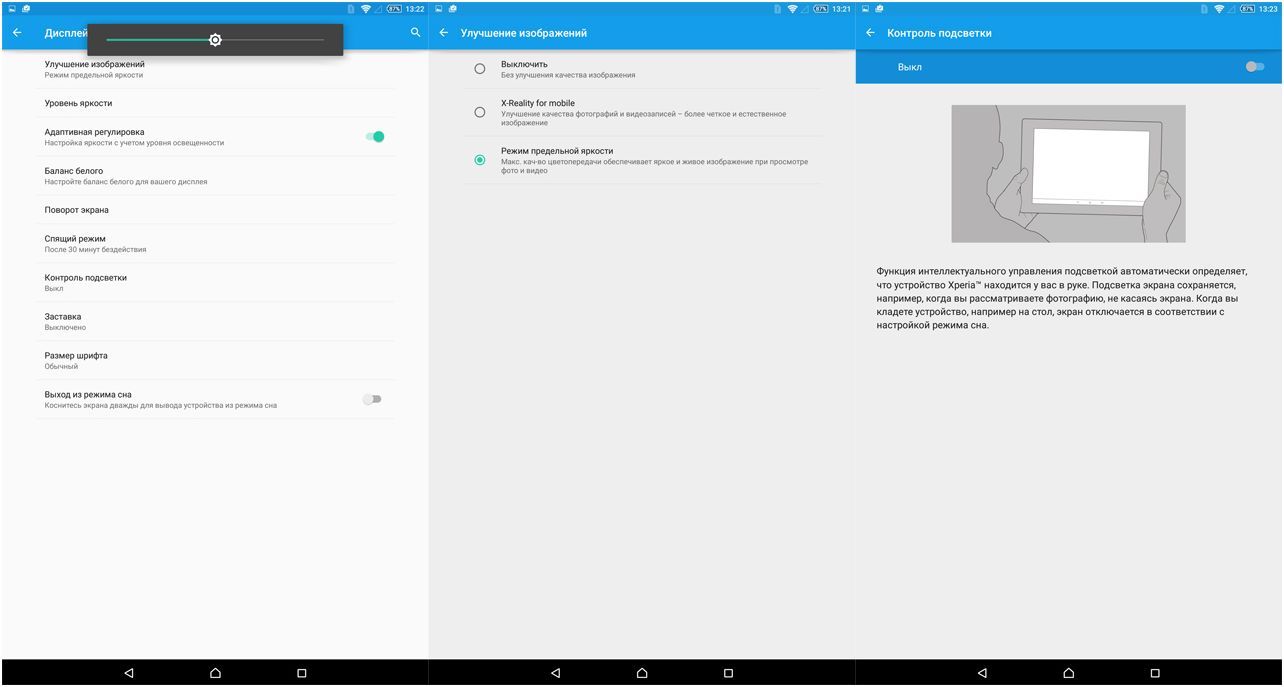
Task: Disable the Адаптивная регулировка toggle
Action: pyautogui.click(x=377, y=135)
